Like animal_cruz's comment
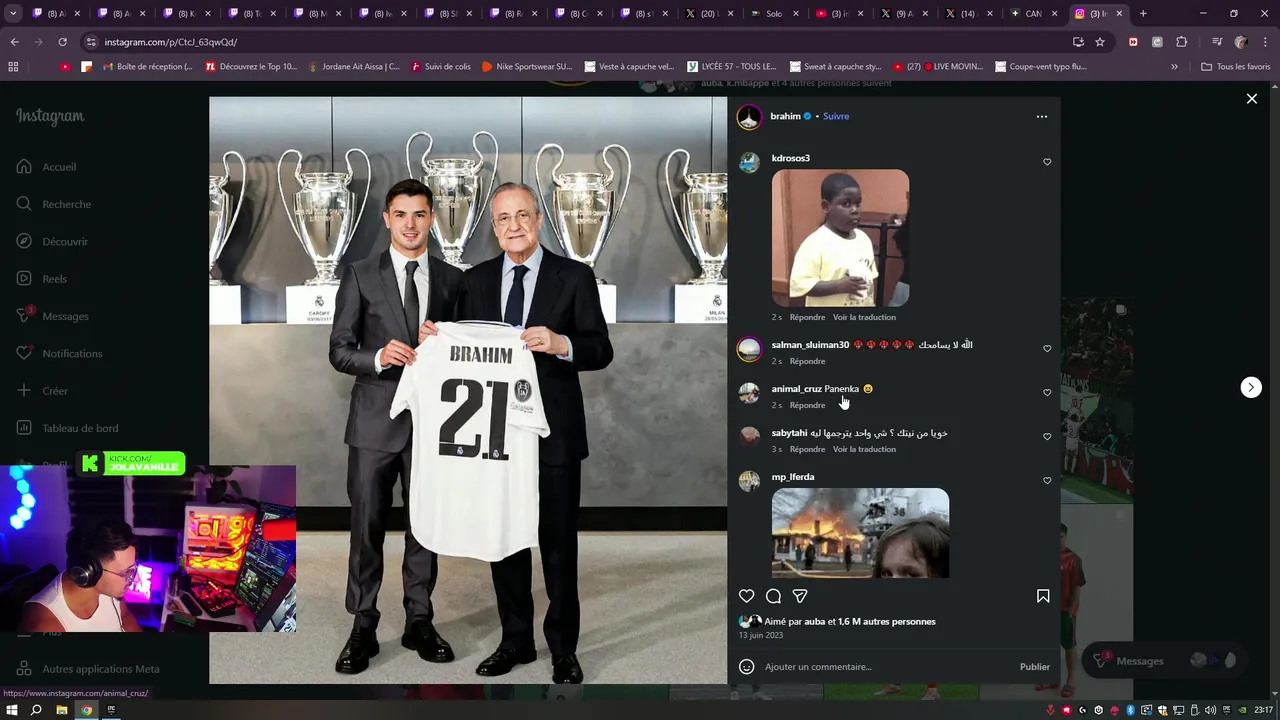Image resolution: width=1280 pixels, height=720 pixels. [1047, 393]
